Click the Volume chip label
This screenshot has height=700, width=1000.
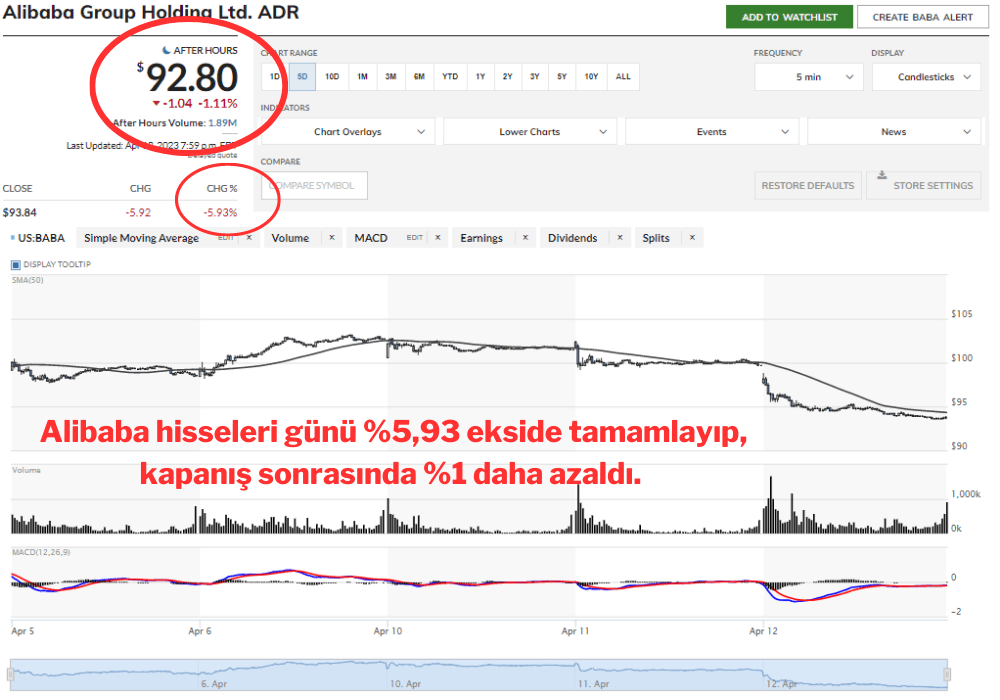point(290,238)
